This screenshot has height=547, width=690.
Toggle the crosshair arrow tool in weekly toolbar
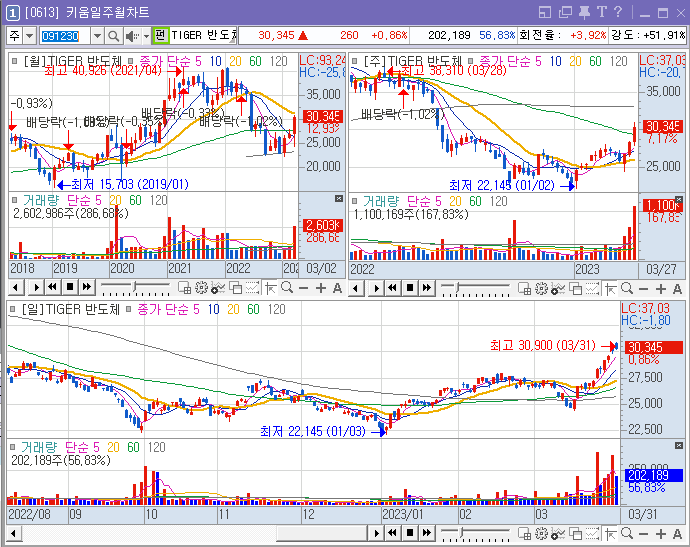pos(610,289)
